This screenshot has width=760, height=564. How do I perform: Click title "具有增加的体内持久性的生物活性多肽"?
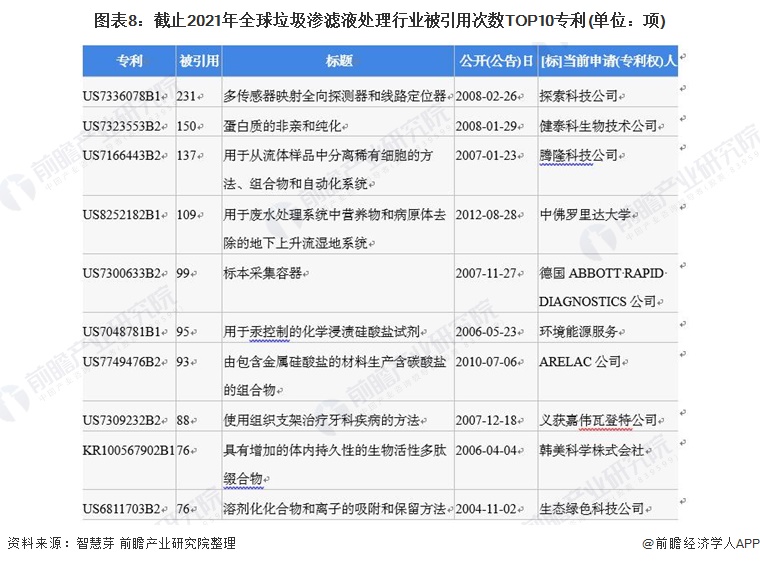pos(334,464)
